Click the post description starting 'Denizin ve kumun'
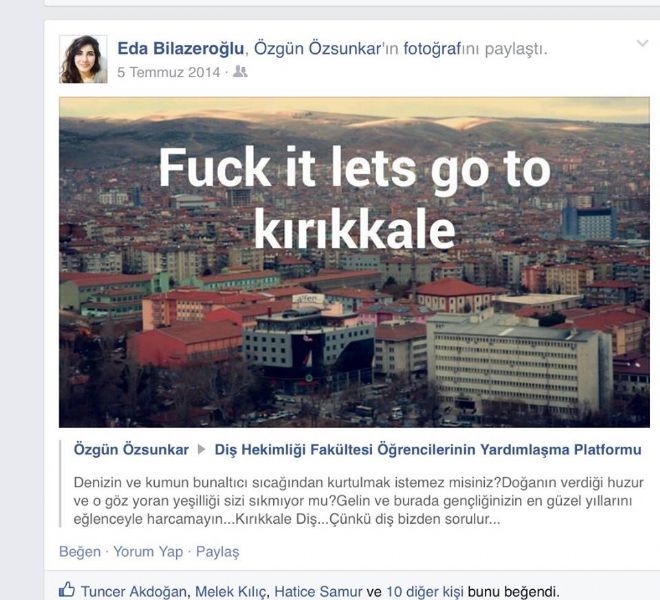This screenshot has width=660, height=600. (x=358, y=501)
